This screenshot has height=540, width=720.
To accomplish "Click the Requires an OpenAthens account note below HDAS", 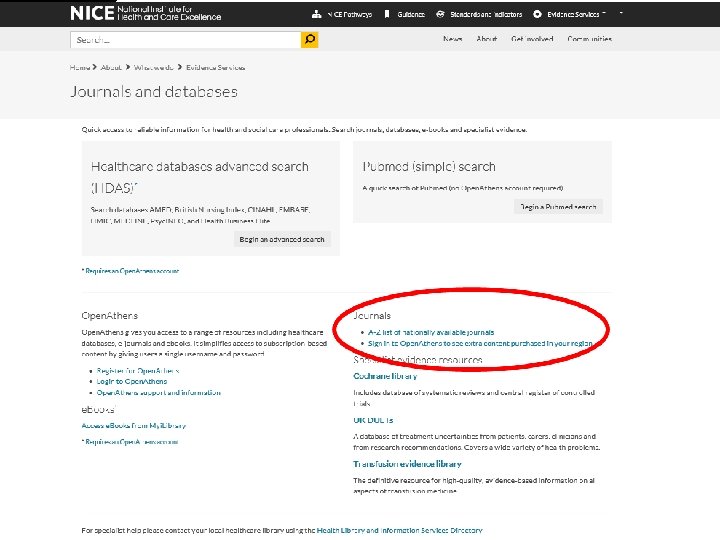I will click(x=130, y=271).
